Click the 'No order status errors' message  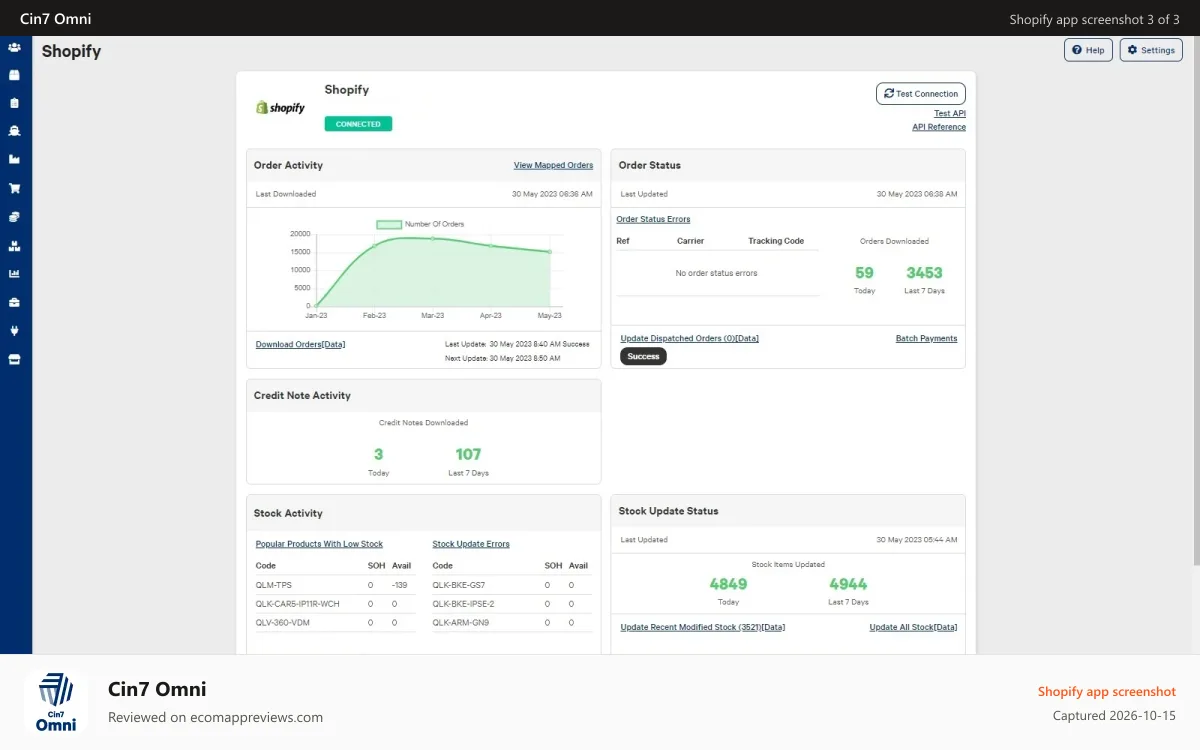coord(716,273)
